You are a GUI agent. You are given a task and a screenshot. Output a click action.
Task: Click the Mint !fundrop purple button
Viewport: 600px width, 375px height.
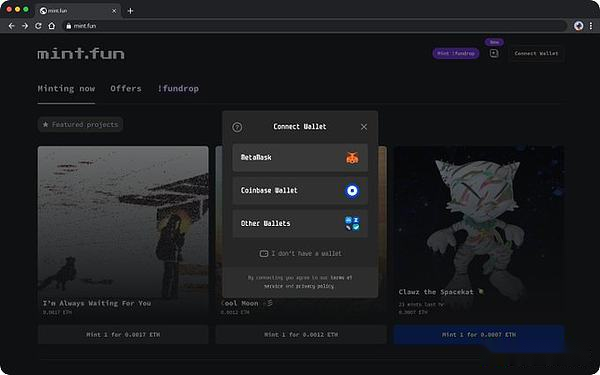pos(456,54)
